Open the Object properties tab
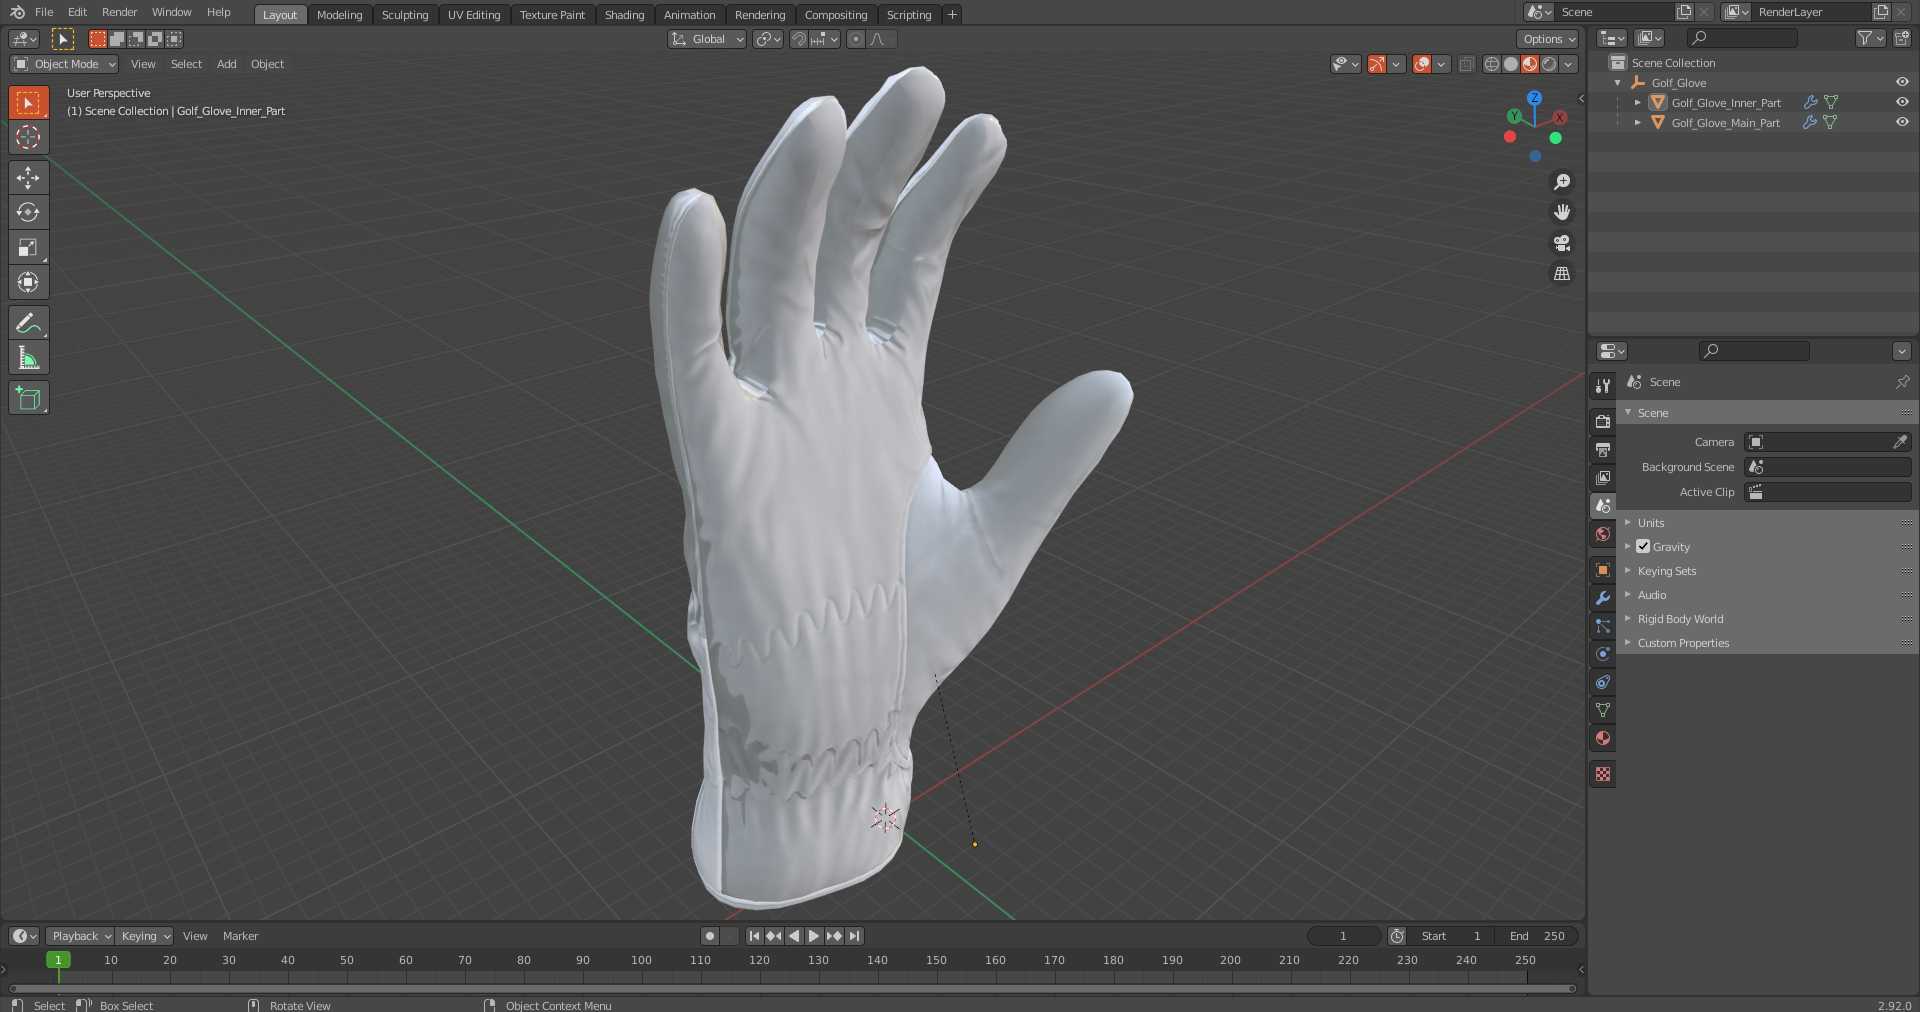Image resolution: width=1920 pixels, height=1012 pixels. click(1603, 570)
